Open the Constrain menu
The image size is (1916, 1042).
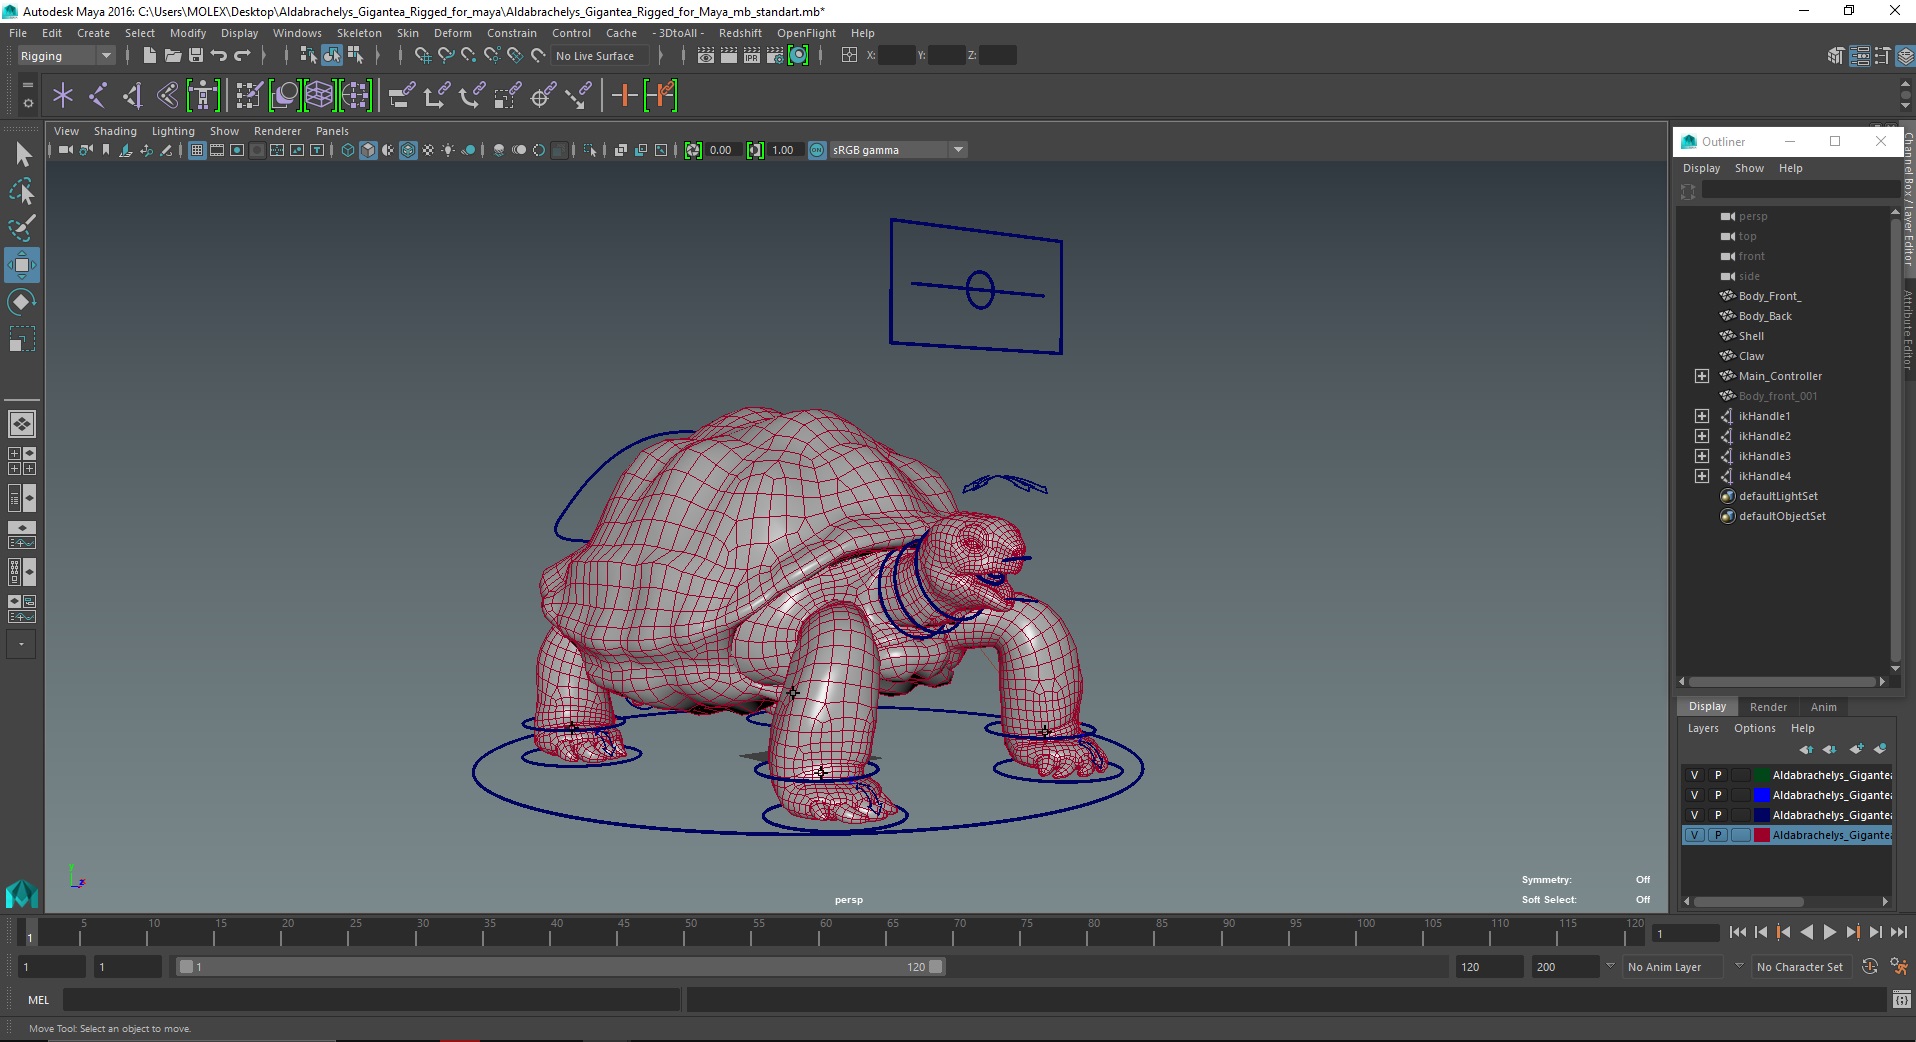click(512, 33)
